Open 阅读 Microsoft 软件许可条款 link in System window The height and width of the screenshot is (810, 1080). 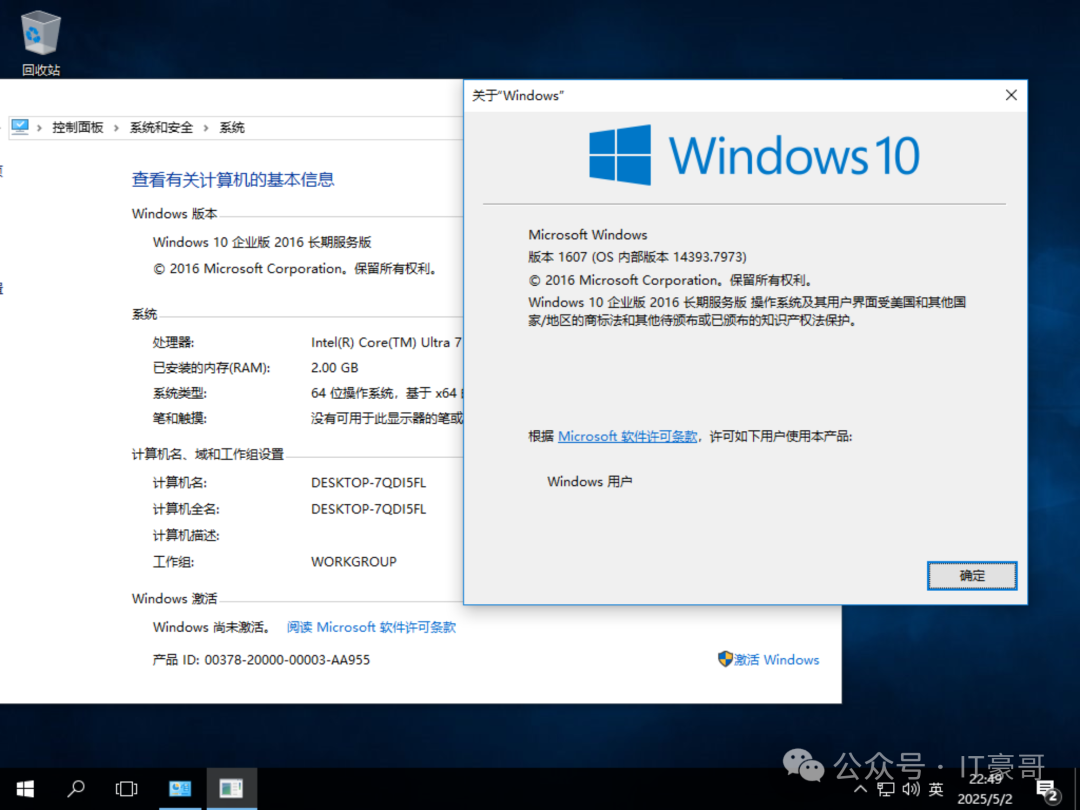coord(371,627)
